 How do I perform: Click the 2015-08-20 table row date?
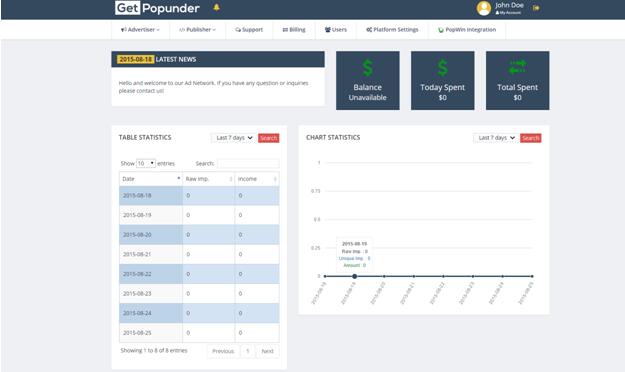click(137, 235)
